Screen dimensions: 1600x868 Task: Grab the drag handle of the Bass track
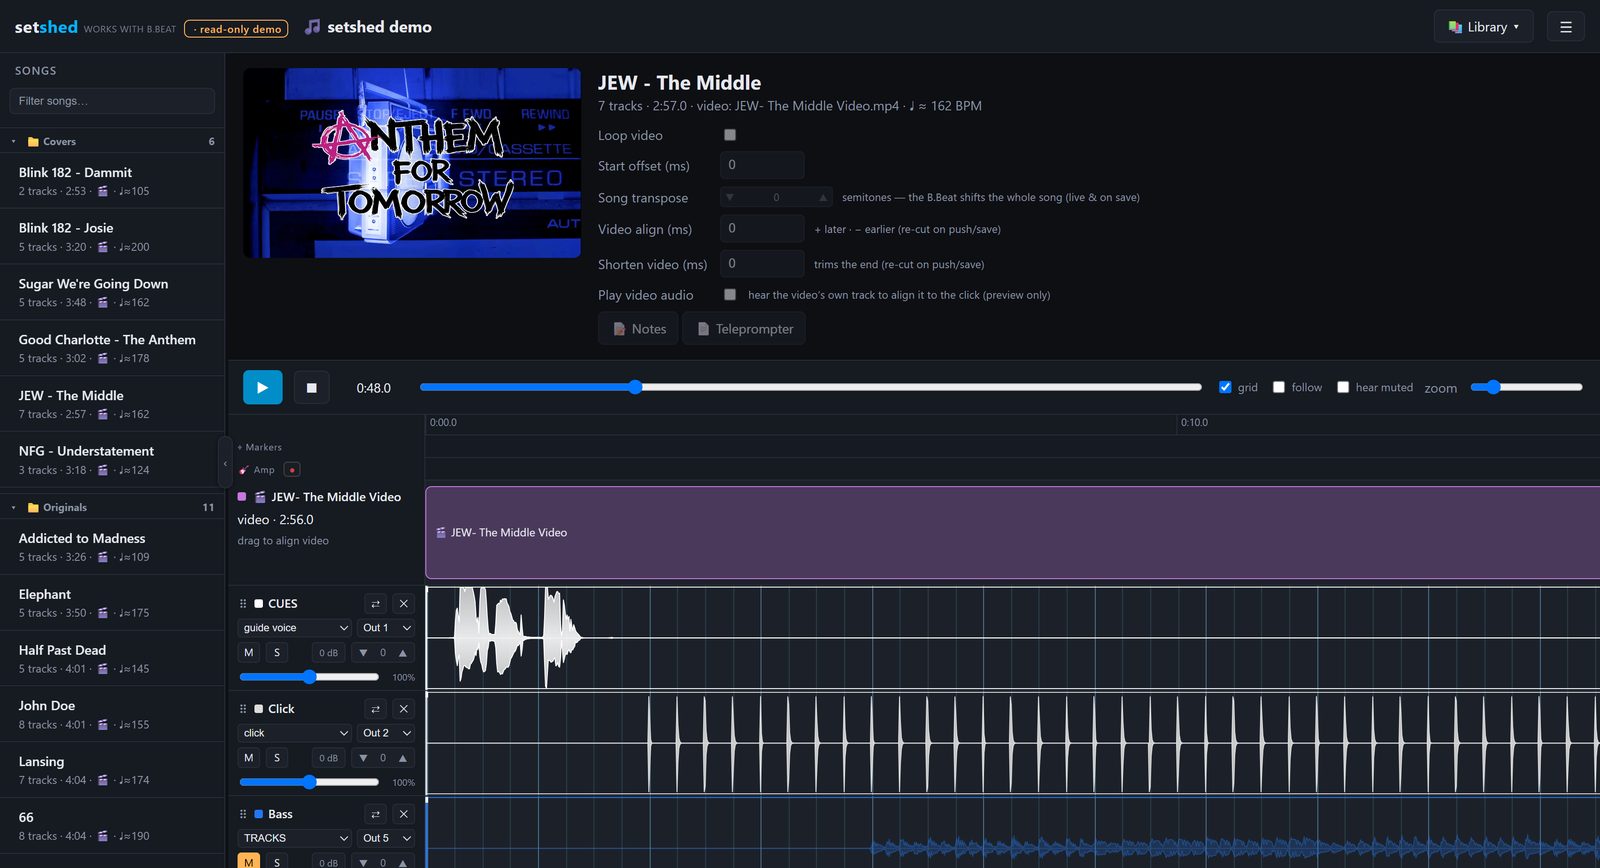pos(243,814)
